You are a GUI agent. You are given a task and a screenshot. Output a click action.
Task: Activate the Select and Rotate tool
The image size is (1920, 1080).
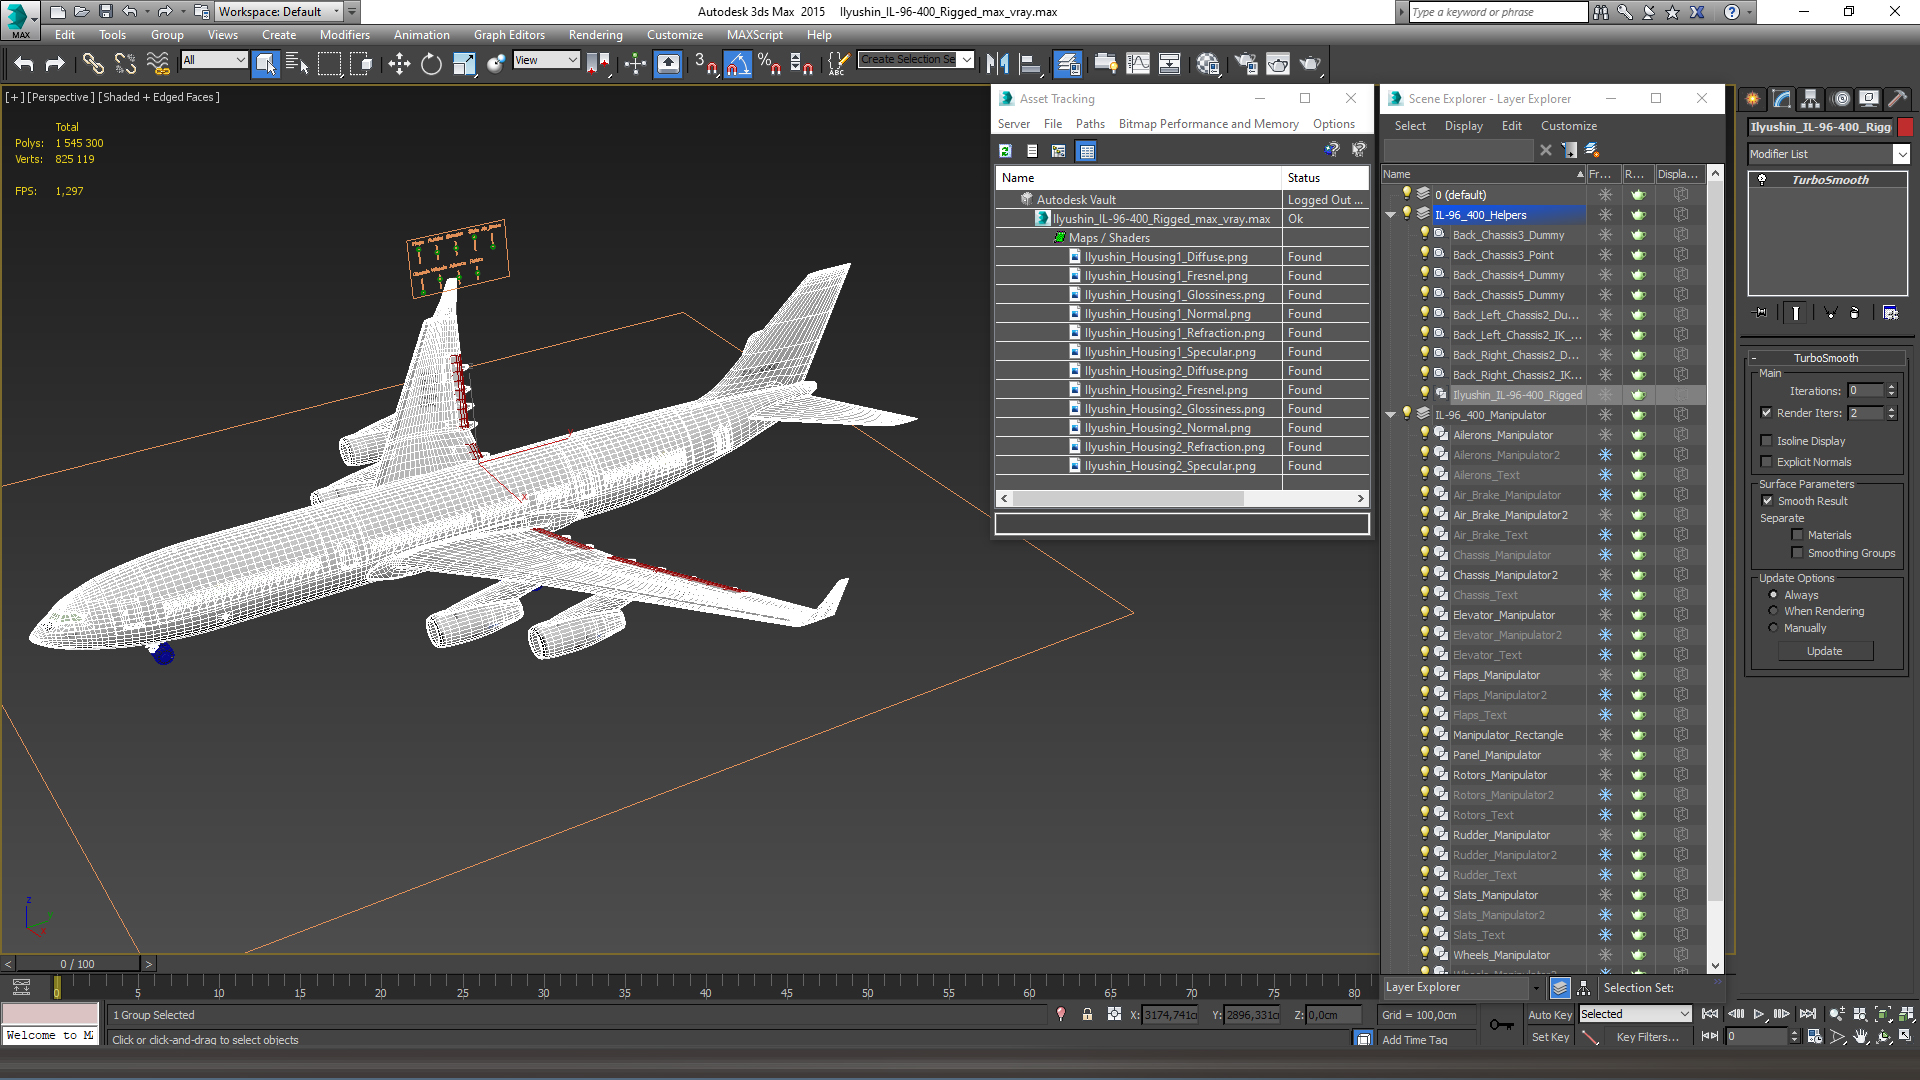(x=431, y=64)
